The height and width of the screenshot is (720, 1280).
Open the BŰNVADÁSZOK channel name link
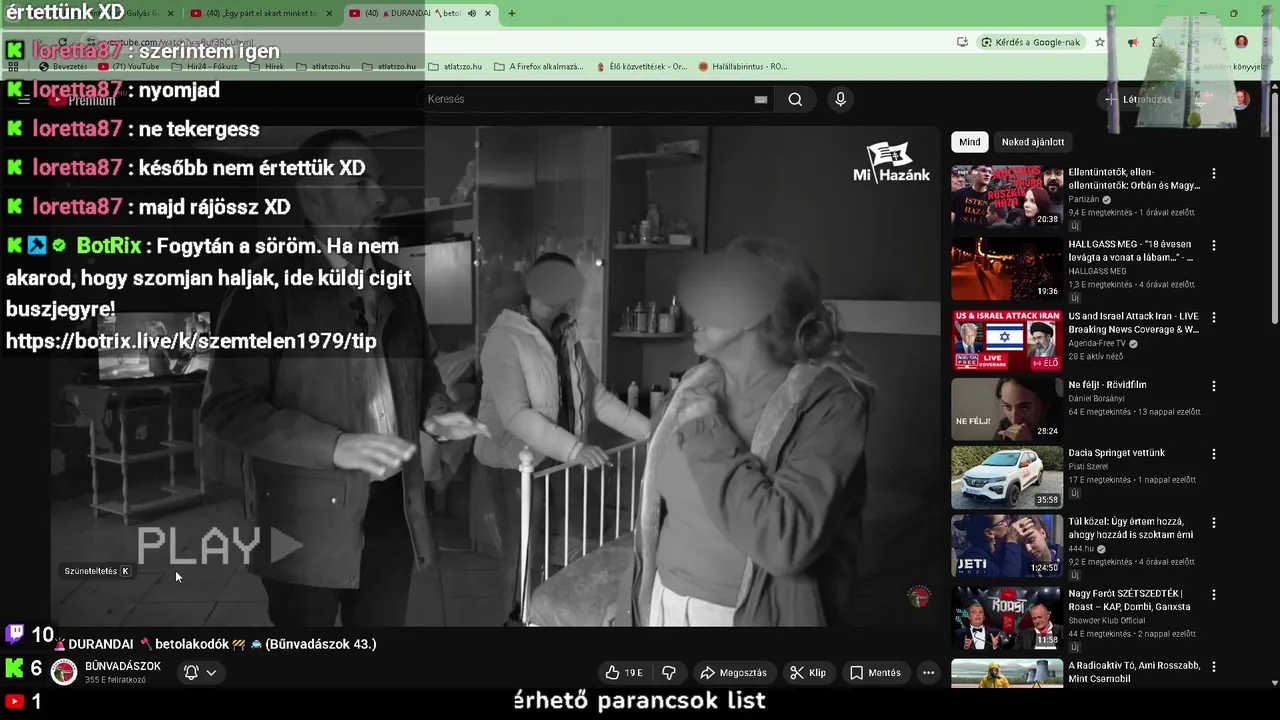coord(123,666)
